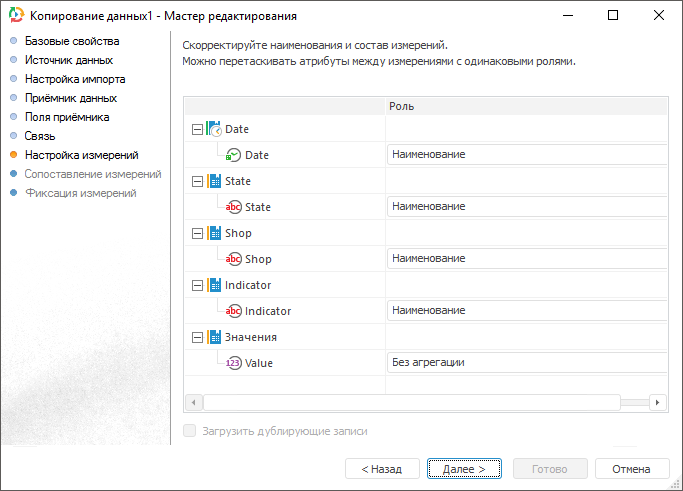The height and width of the screenshot is (491, 683).
Task: Toggle the duplicate records checkbox
Action: (x=190, y=431)
